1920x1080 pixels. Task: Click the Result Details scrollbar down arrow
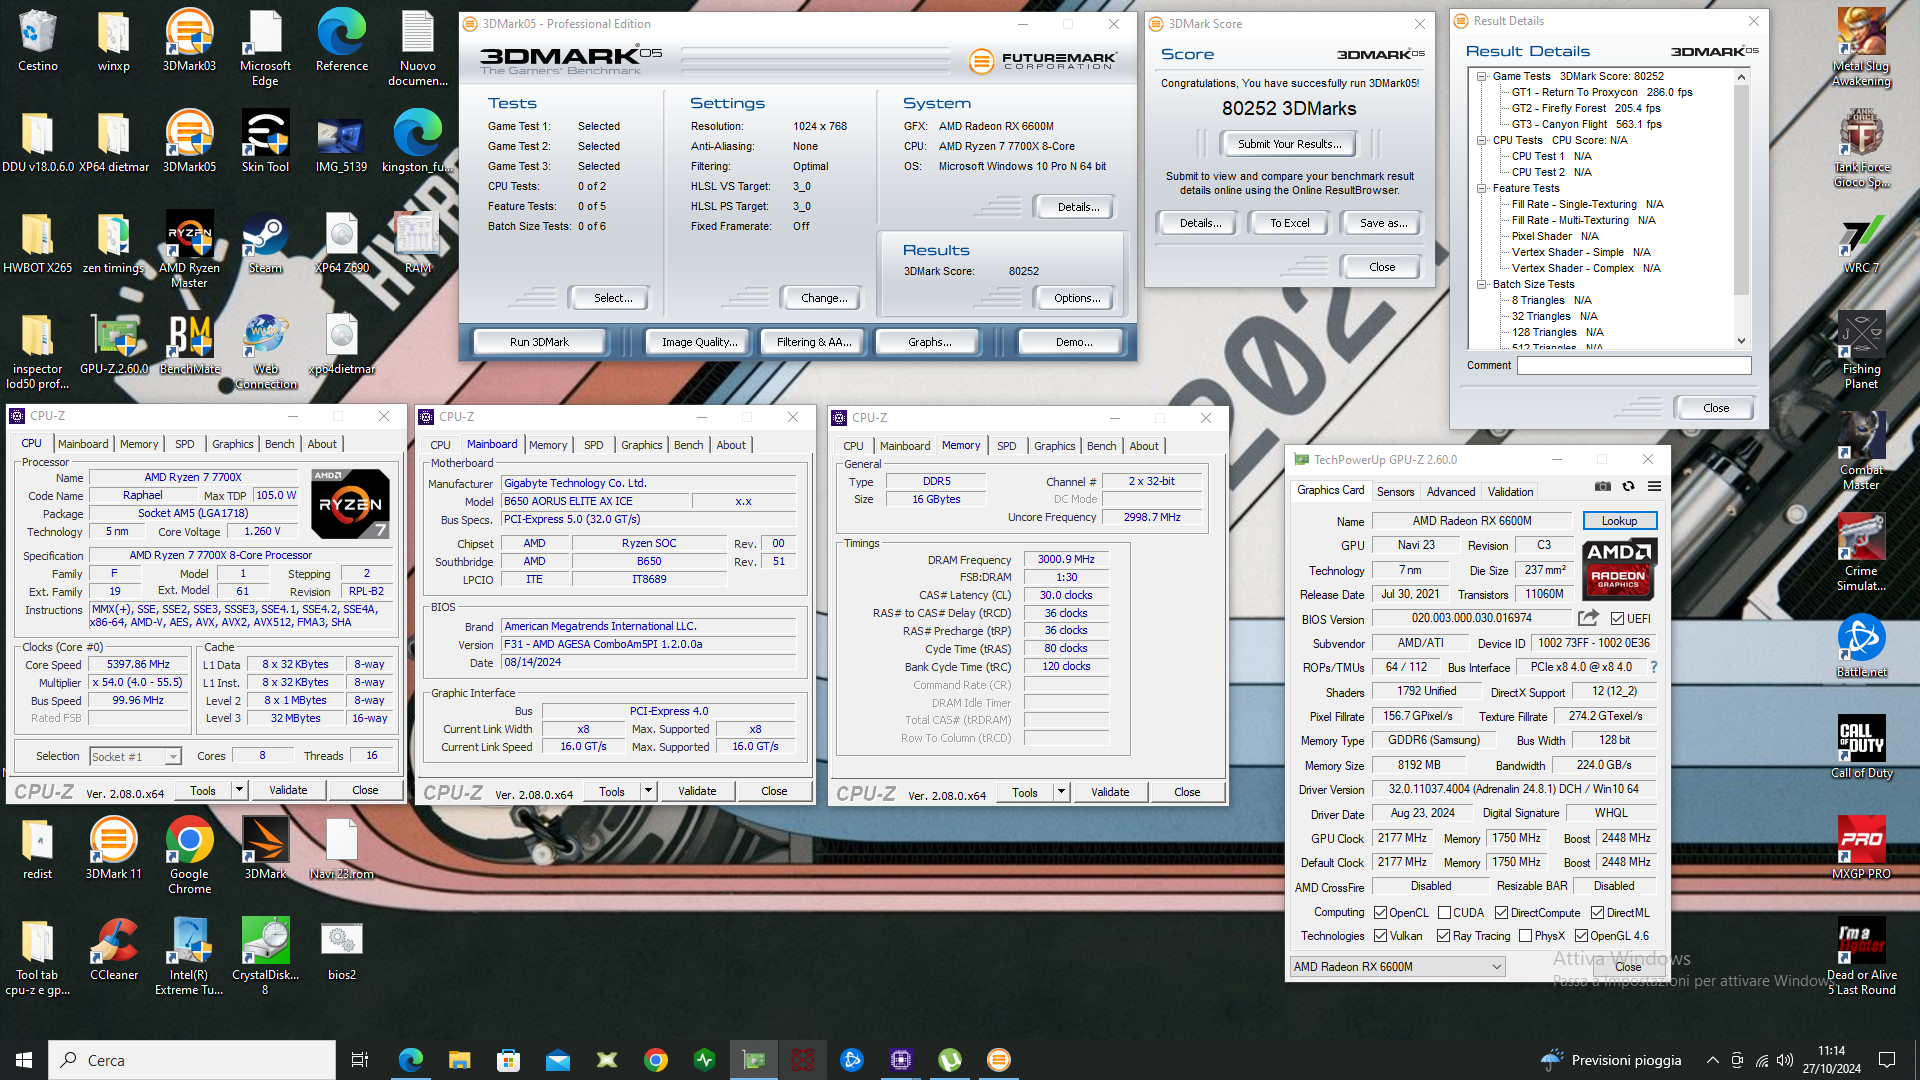tap(1741, 341)
